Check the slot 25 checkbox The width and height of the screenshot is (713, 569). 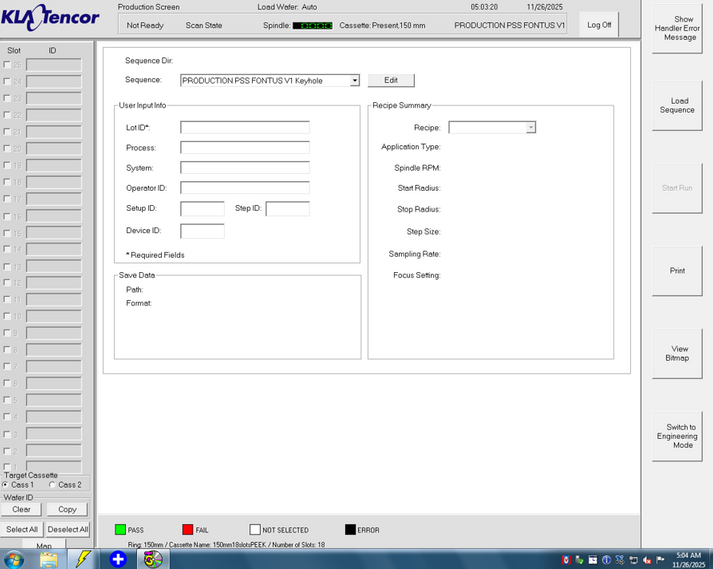tap(7, 65)
